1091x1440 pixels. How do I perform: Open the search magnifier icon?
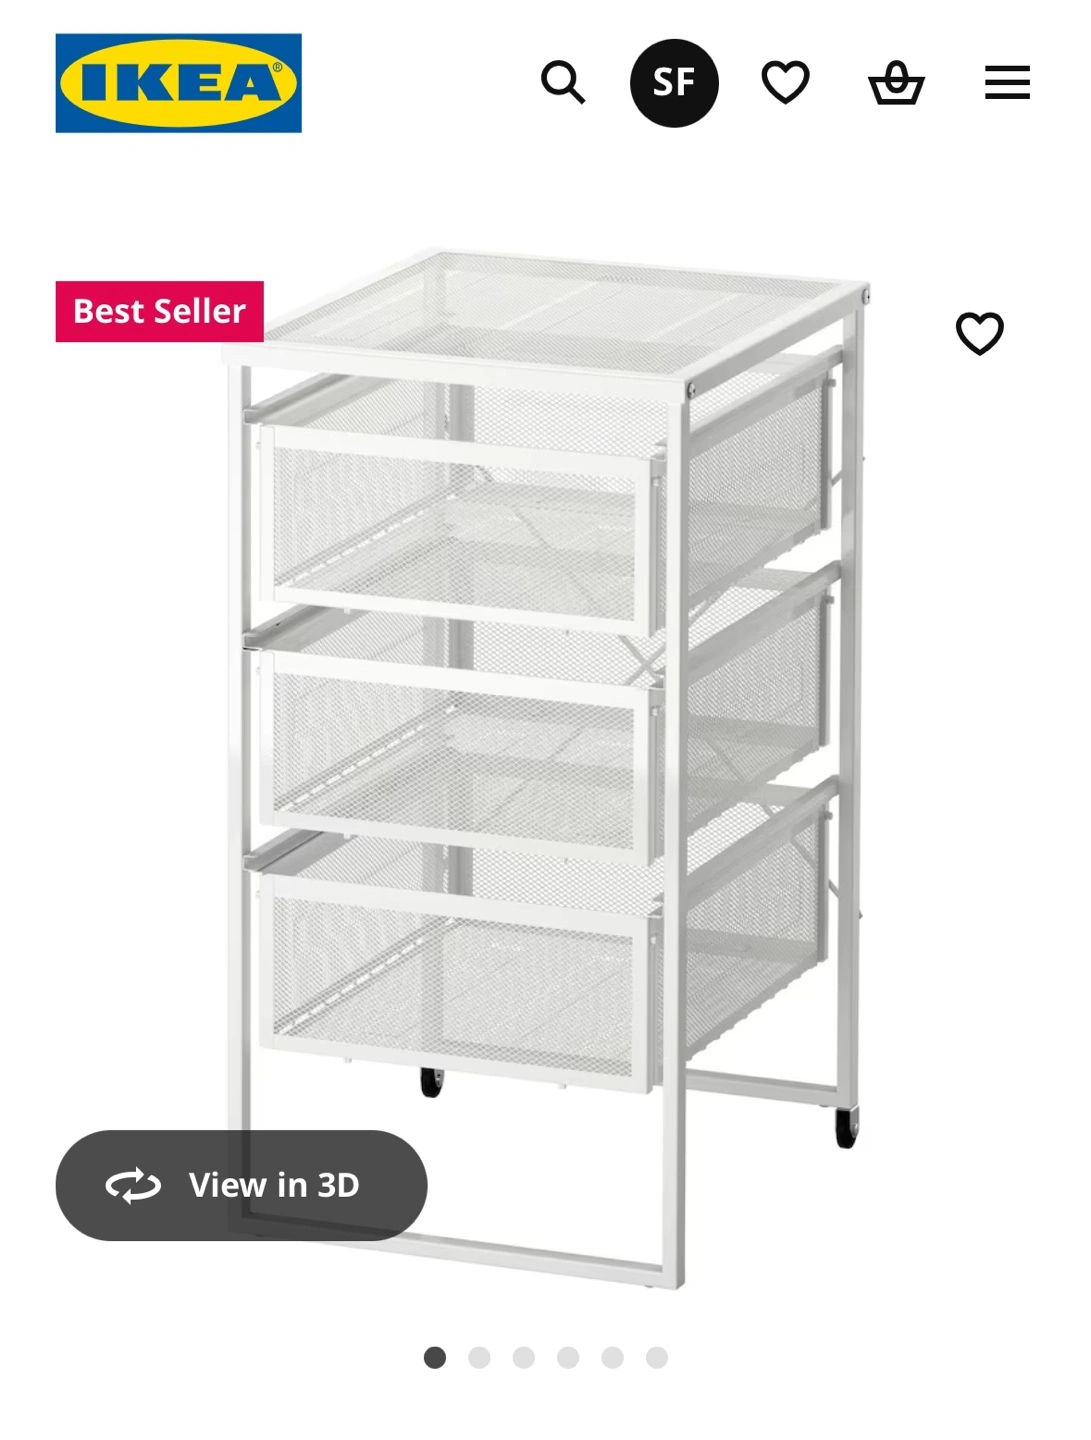pyautogui.click(x=563, y=82)
